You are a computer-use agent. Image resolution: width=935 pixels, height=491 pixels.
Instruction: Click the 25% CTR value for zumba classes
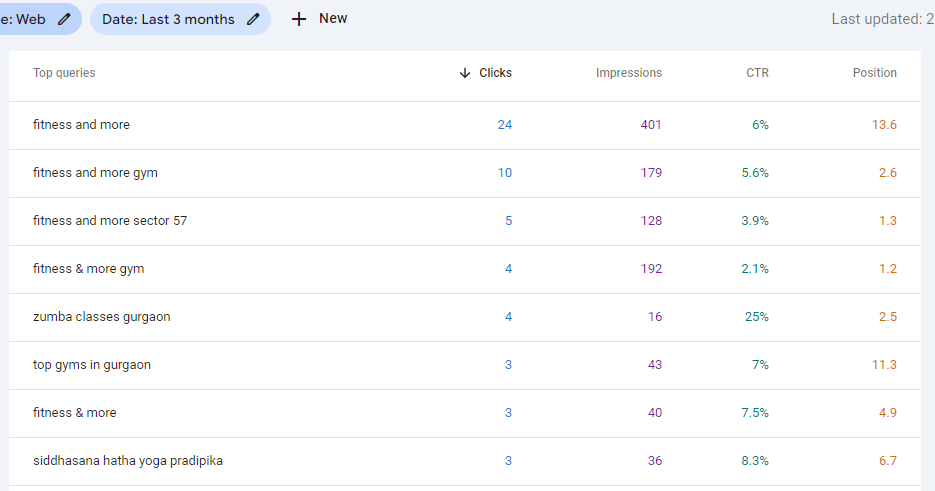click(756, 317)
